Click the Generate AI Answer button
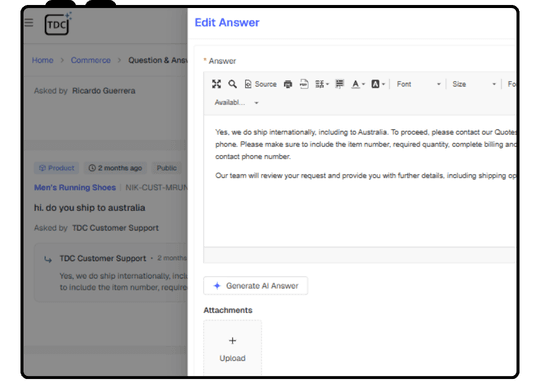Image resolution: width=540 pixels, height=384 pixels. coord(256,286)
